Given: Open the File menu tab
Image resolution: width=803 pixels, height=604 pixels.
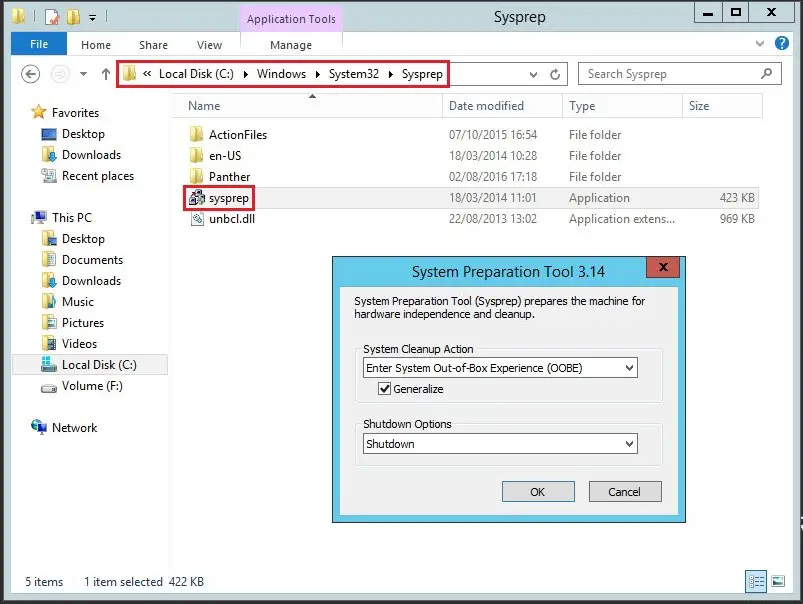Looking at the screenshot, I should point(39,44).
